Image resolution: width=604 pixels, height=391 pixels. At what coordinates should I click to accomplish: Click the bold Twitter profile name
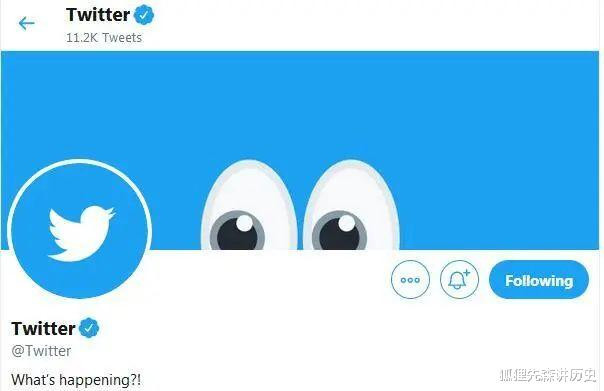coord(43,328)
